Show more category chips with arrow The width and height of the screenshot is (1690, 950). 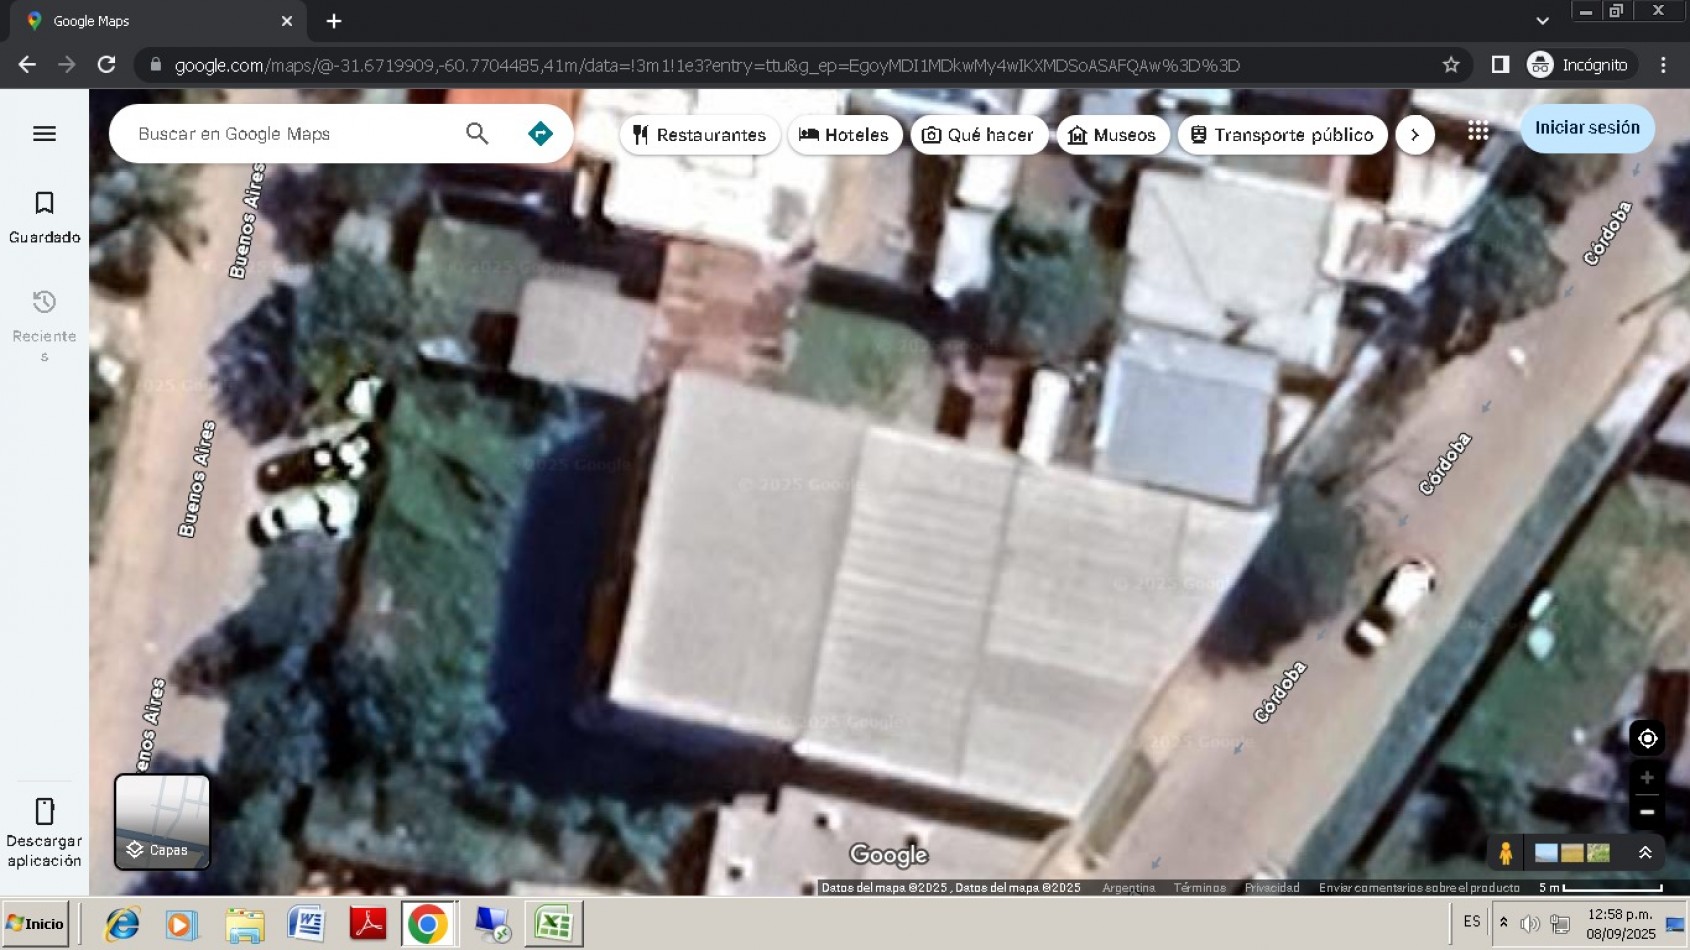point(1414,135)
